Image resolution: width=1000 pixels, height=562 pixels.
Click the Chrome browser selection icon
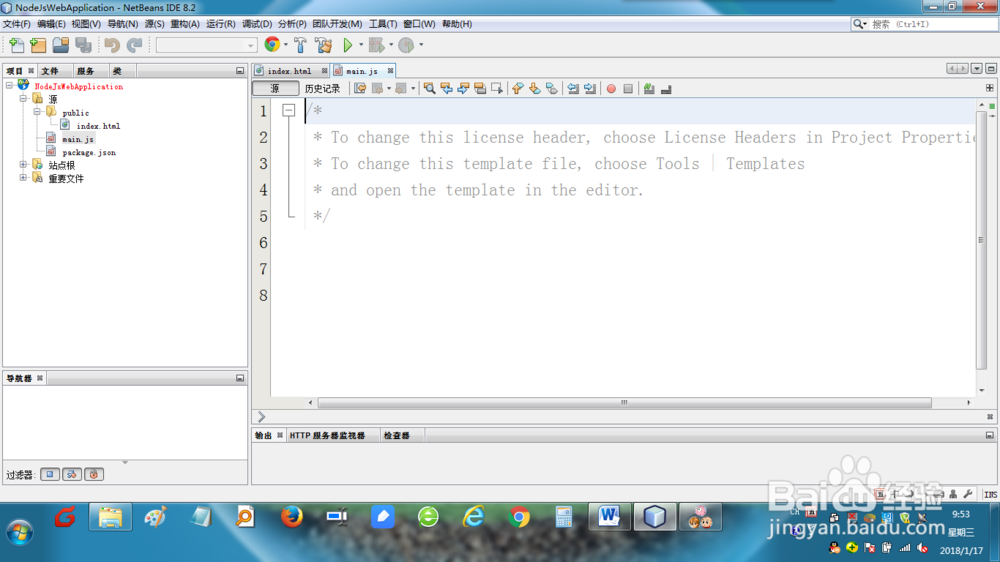coord(272,44)
